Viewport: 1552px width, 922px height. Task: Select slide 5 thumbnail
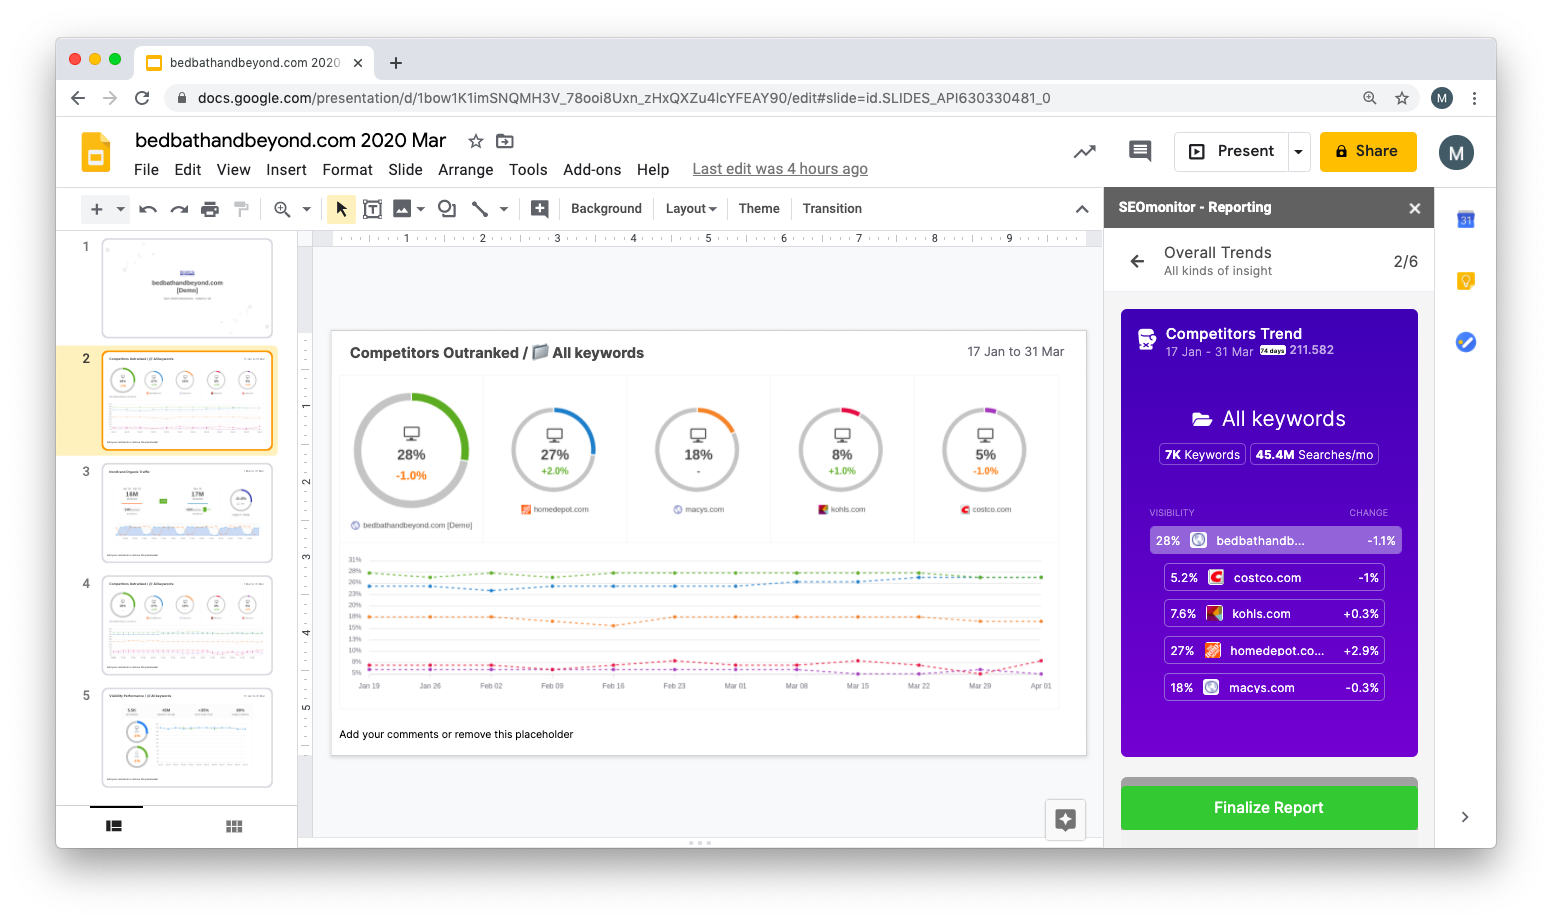pos(187,737)
